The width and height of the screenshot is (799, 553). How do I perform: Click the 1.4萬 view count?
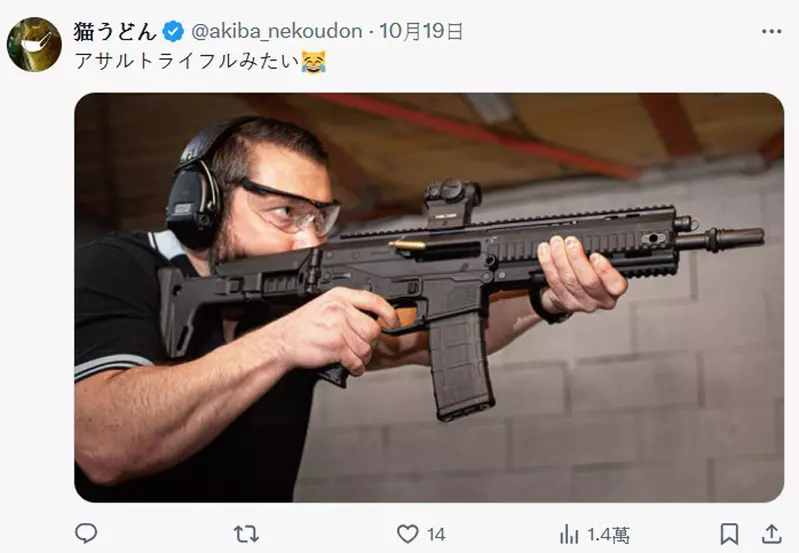(x=608, y=535)
